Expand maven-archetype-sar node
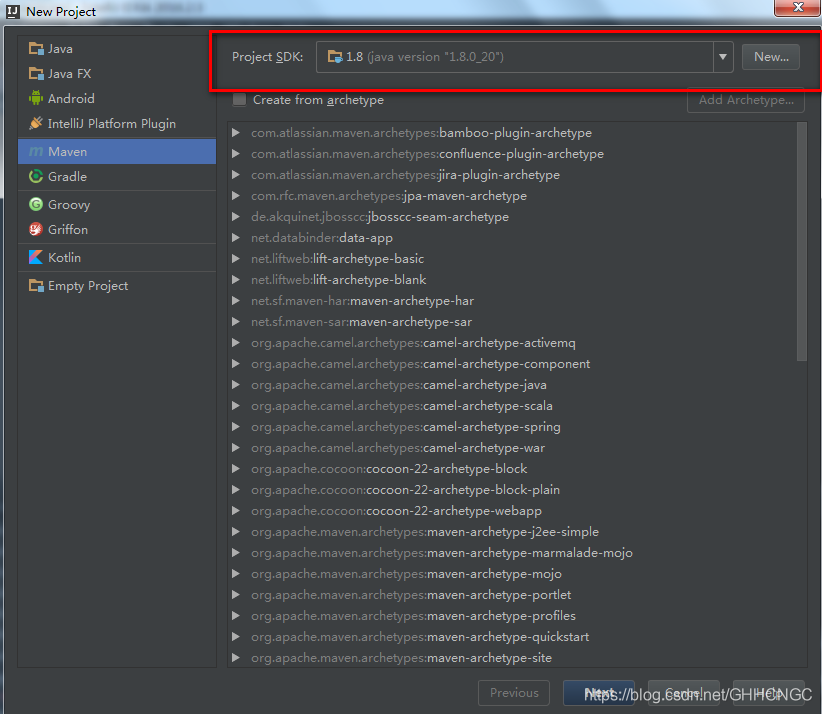822x714 pixels. click(x=236, y=321)
